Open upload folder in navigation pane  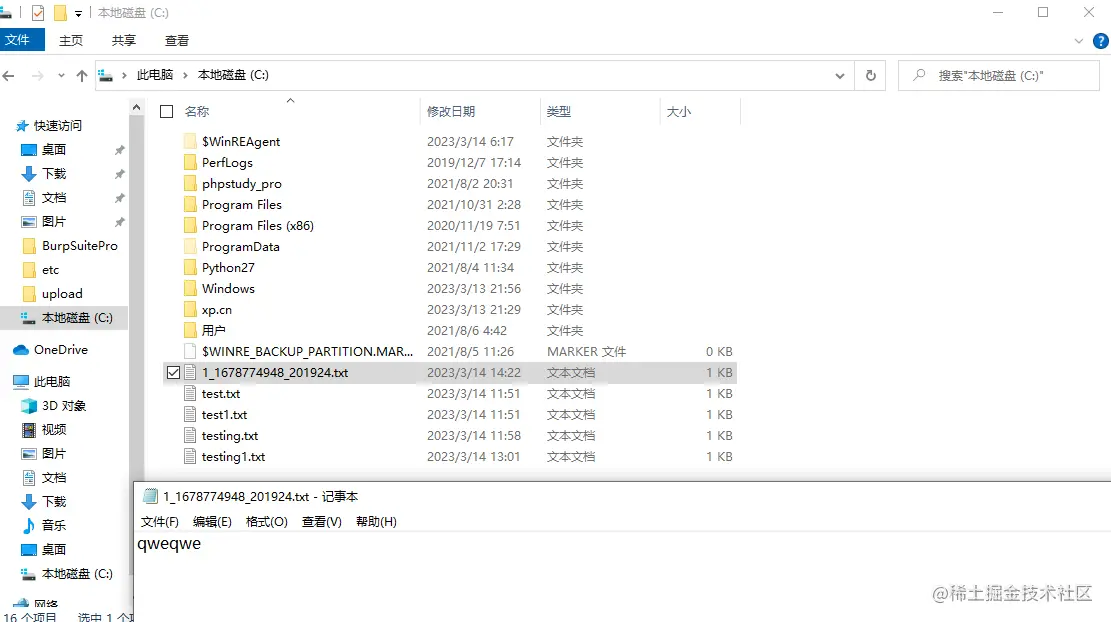point(62,294)
